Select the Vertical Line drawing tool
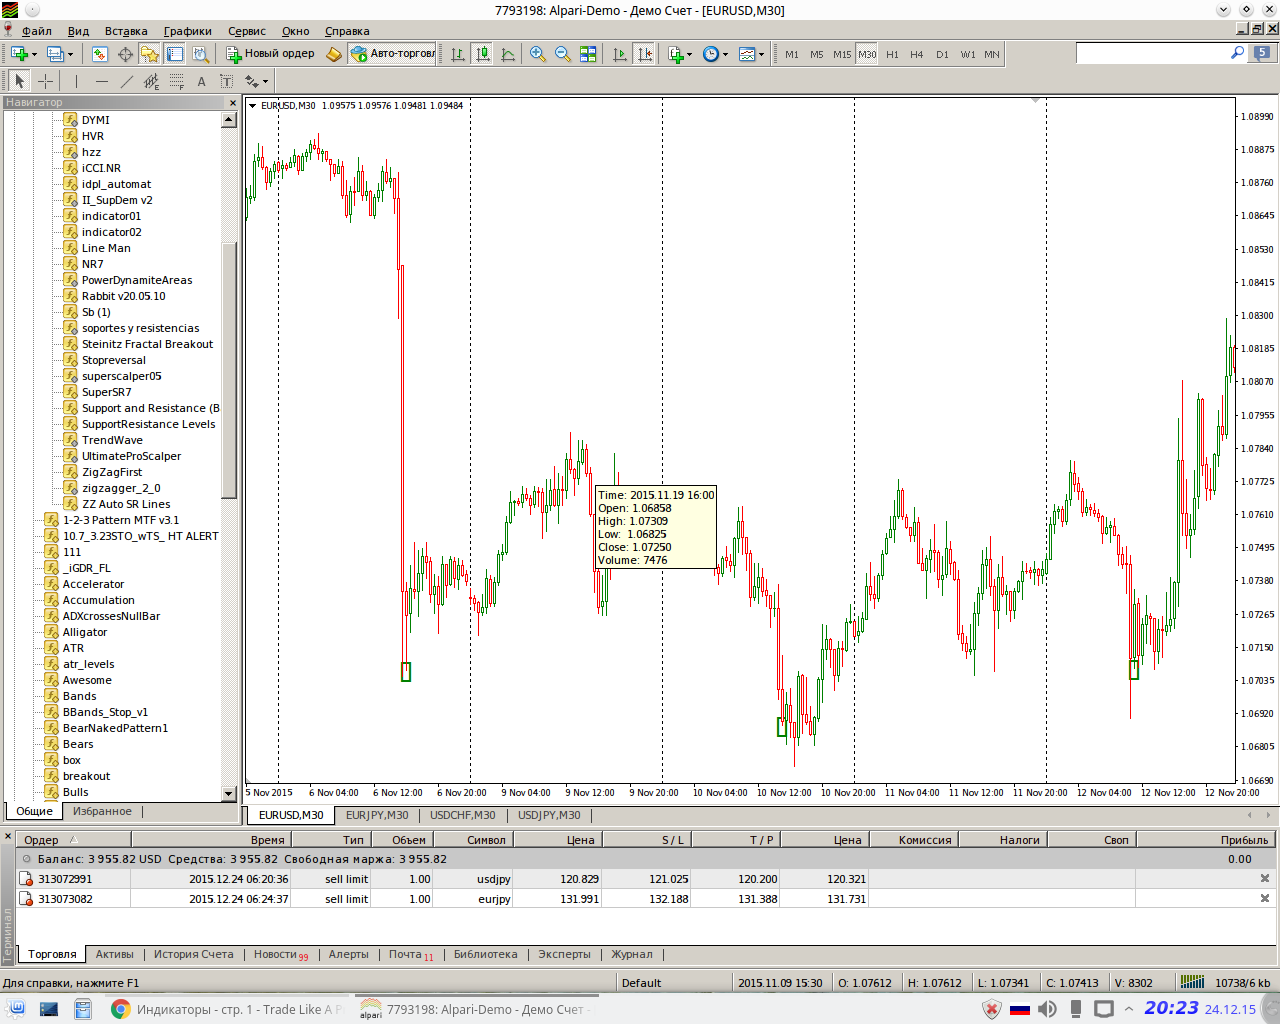1280x1024 pixels. (x=76, y=81)
